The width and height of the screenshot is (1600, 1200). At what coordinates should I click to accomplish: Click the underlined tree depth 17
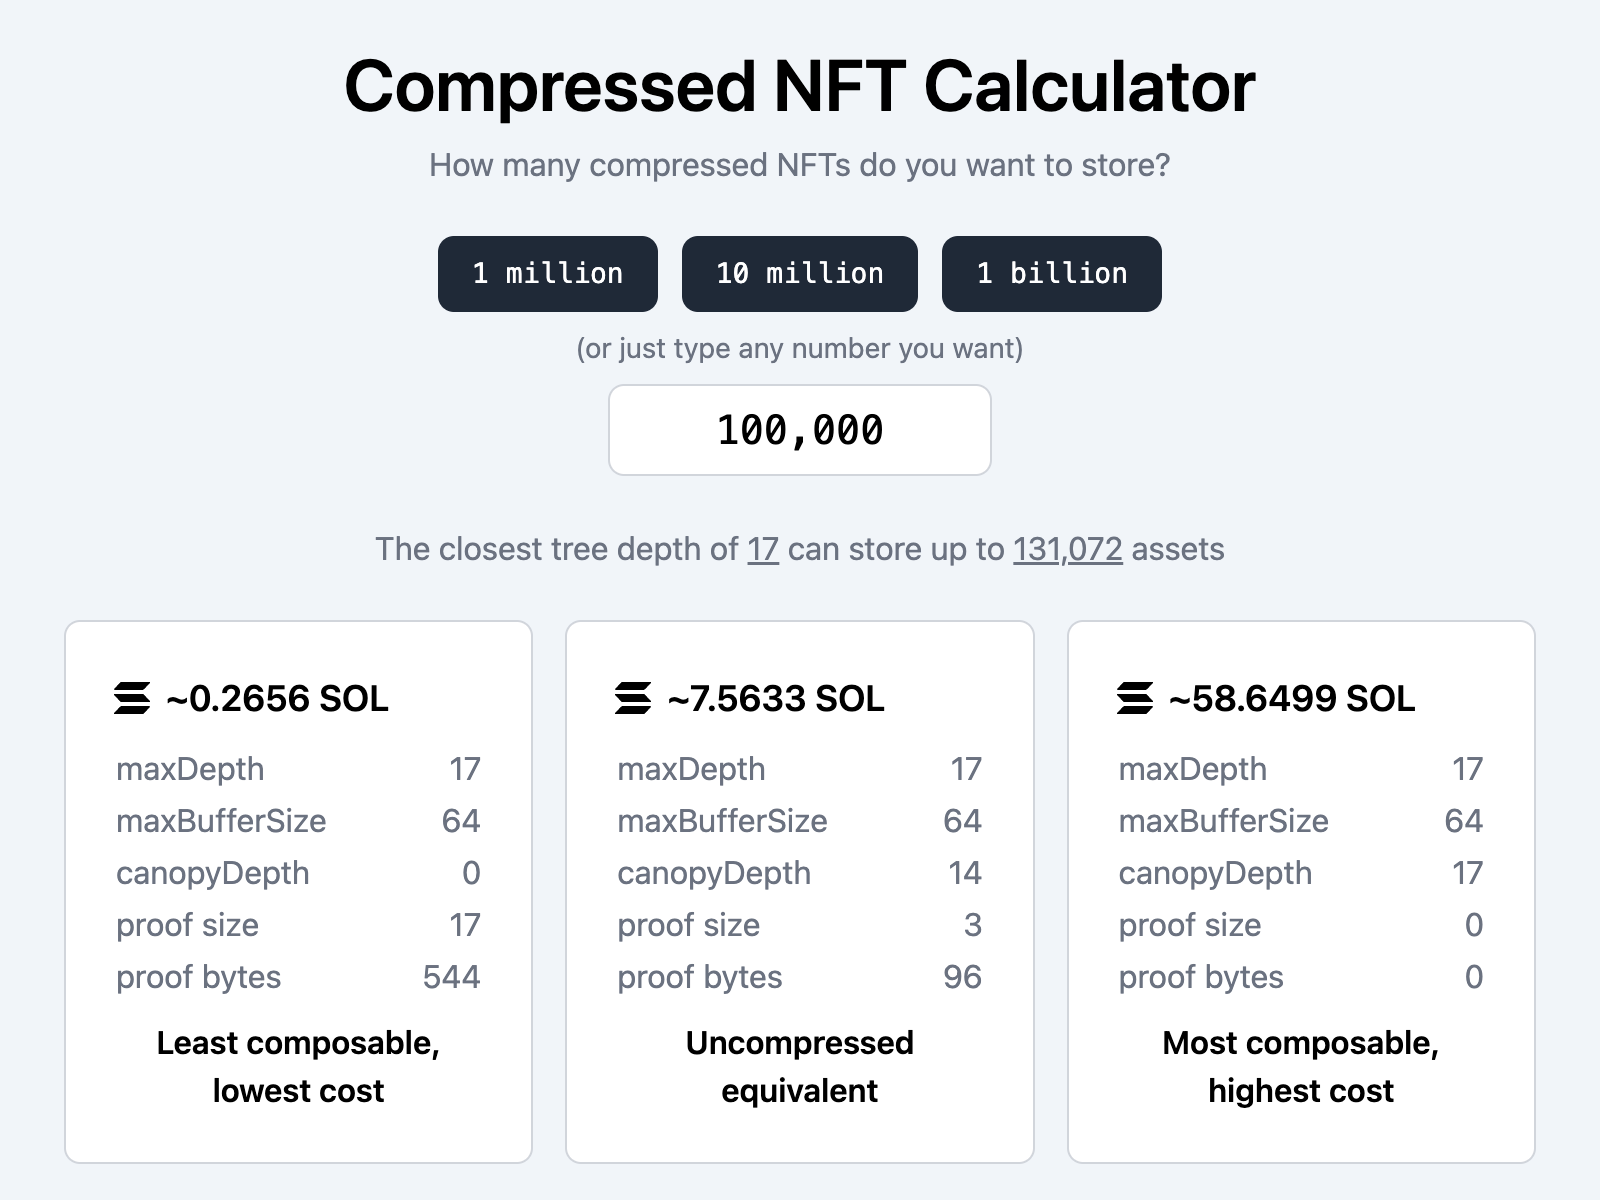763,549
